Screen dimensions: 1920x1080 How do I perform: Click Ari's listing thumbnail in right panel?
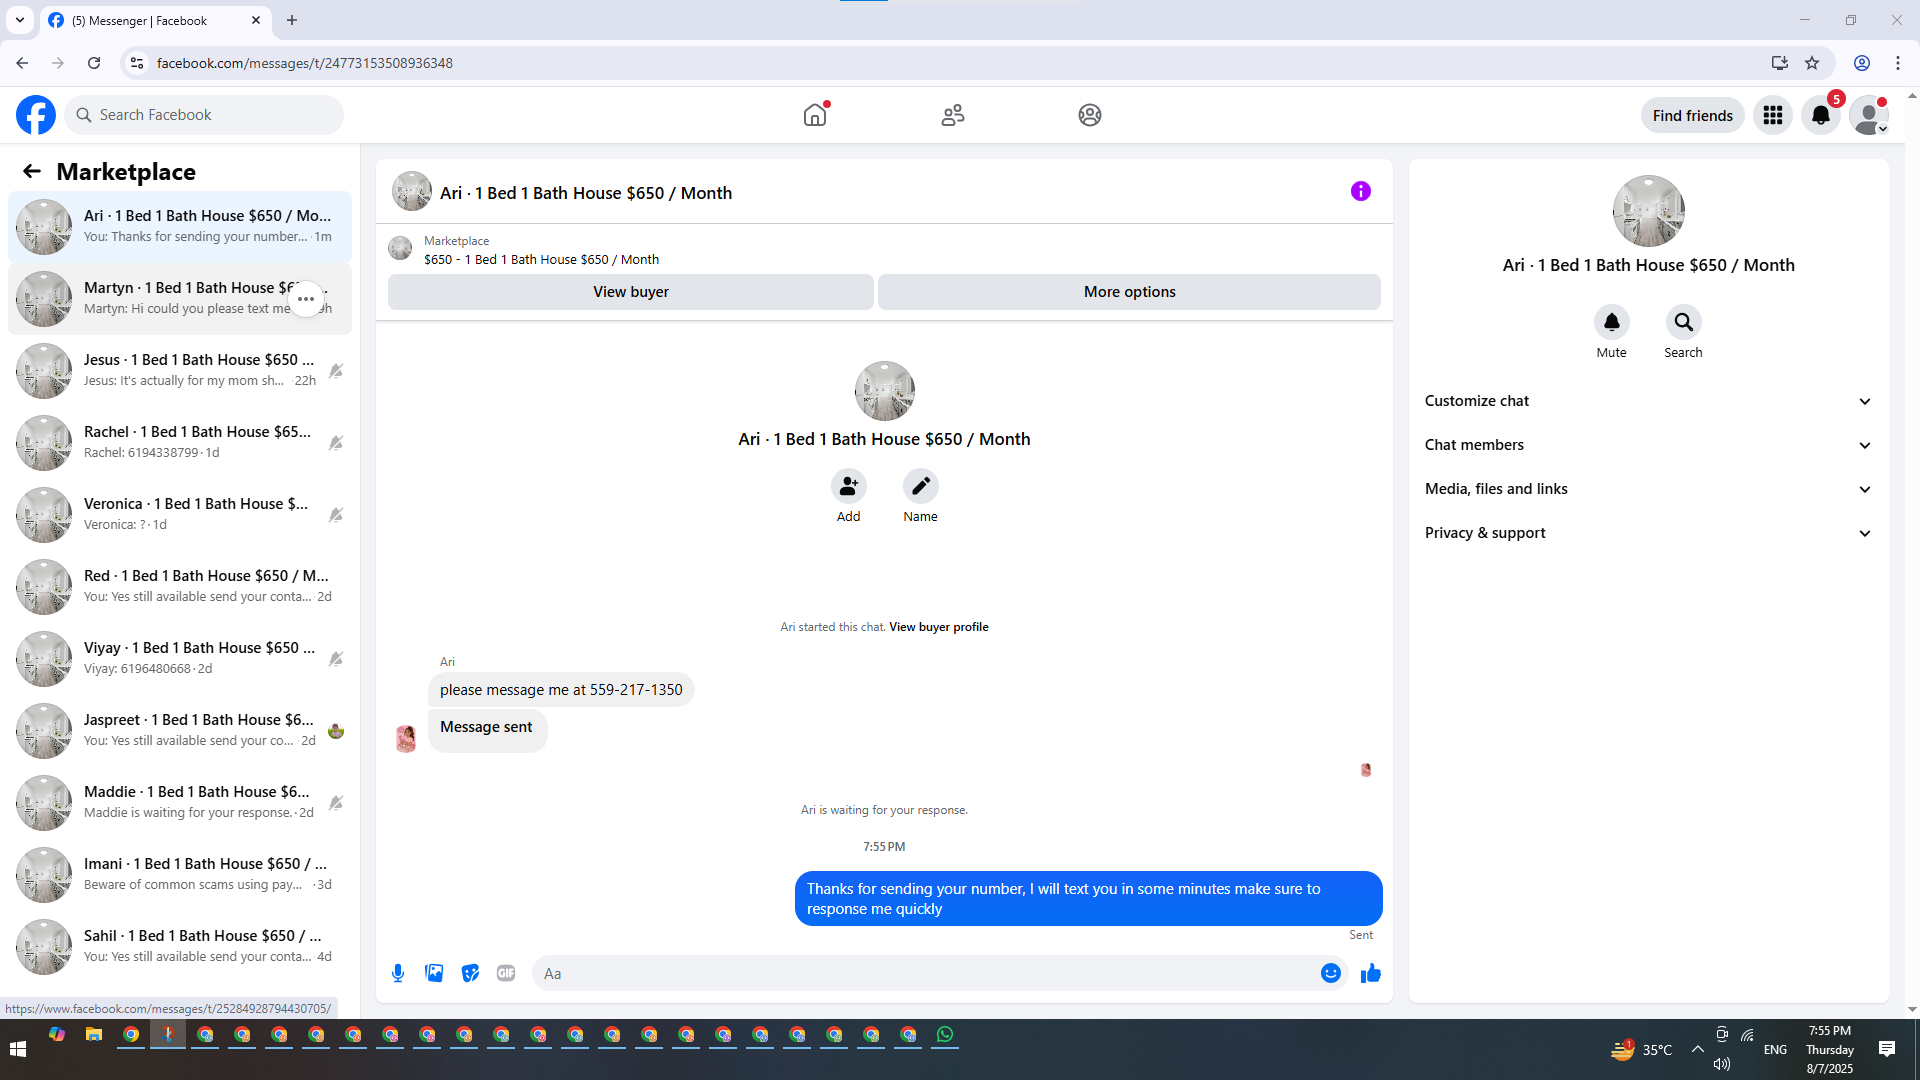point(1649,211)
